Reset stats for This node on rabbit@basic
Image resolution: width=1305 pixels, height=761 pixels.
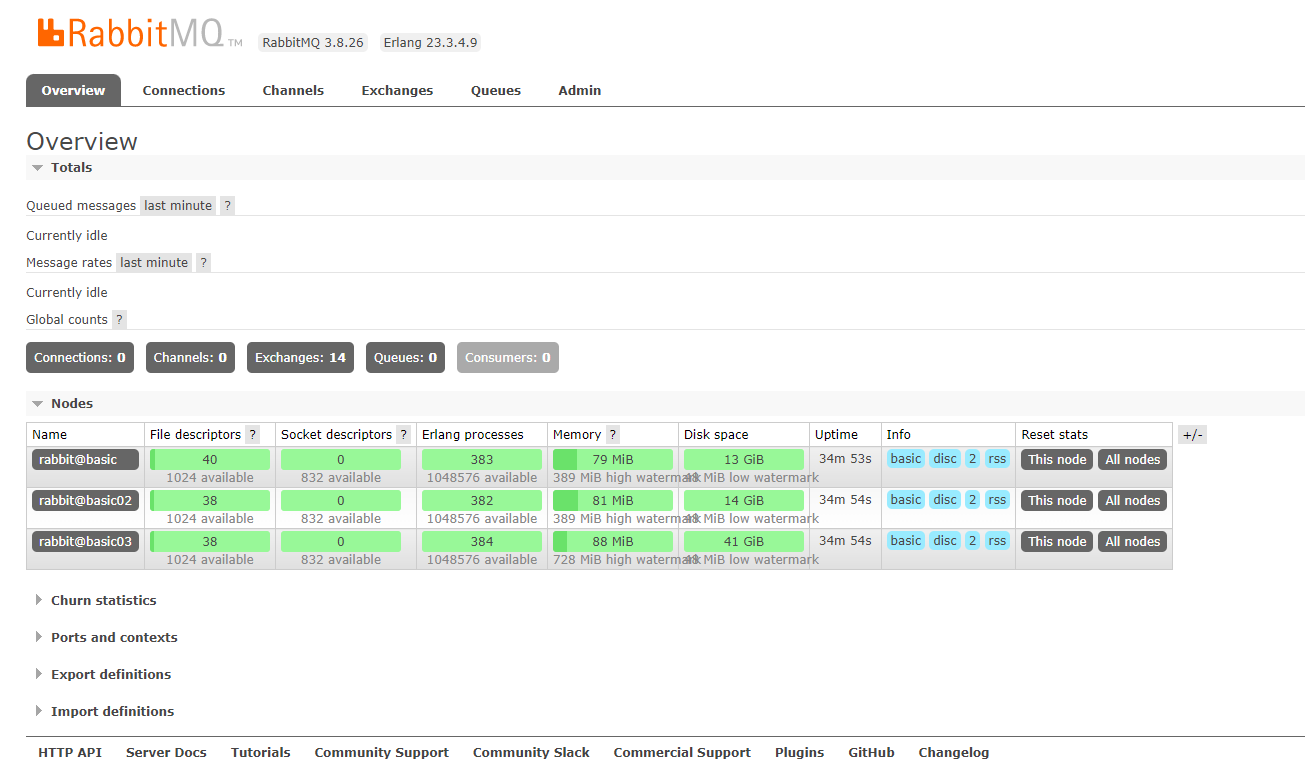(1057, 459)
